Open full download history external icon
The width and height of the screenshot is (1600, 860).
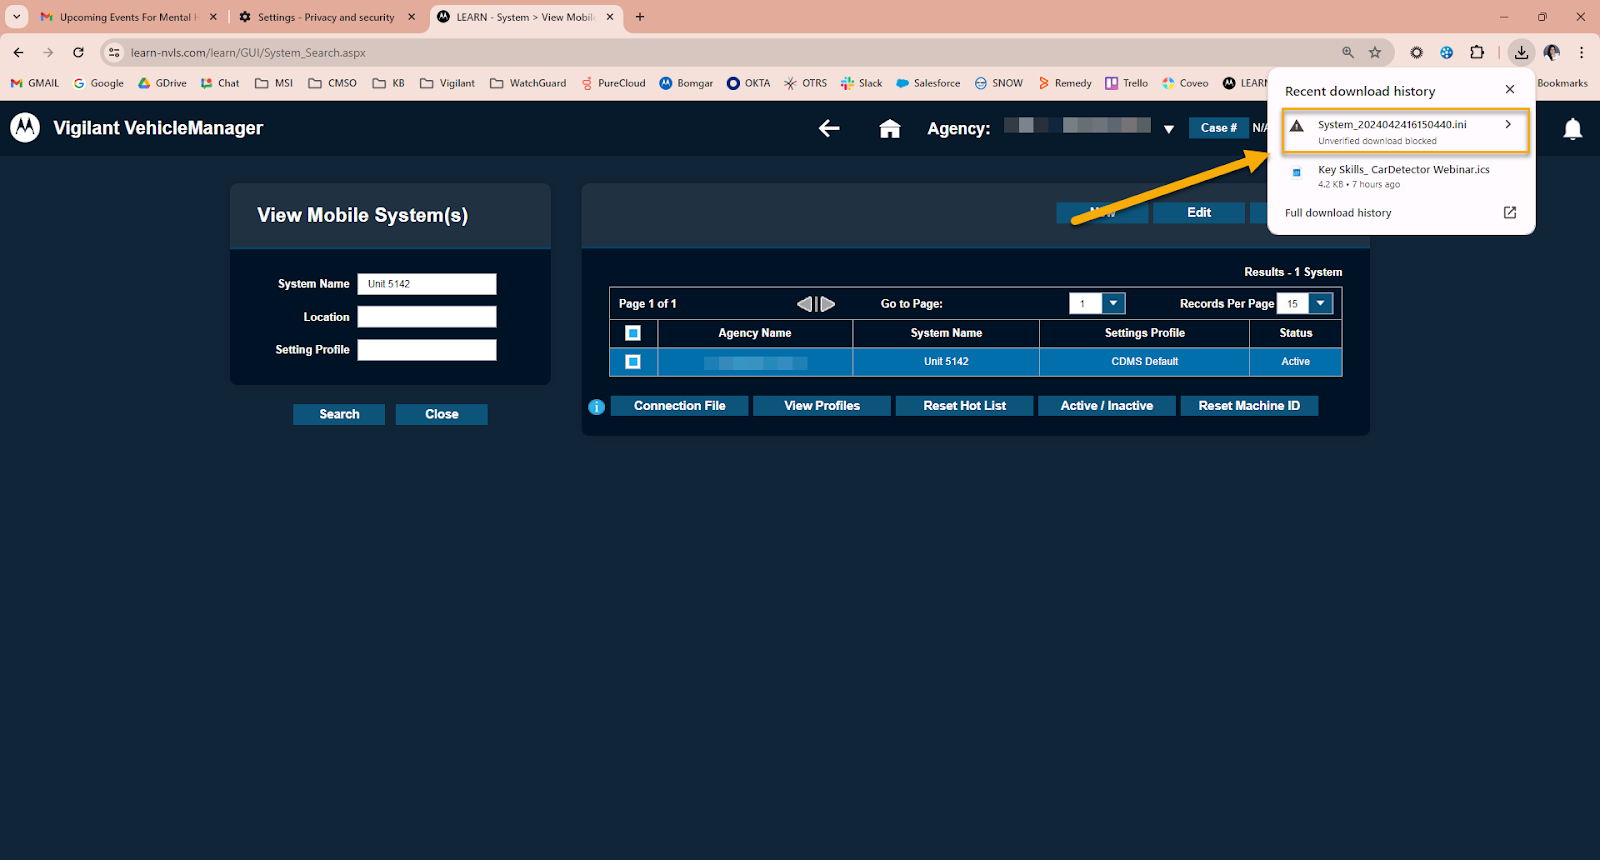(x=1510, y=212)
